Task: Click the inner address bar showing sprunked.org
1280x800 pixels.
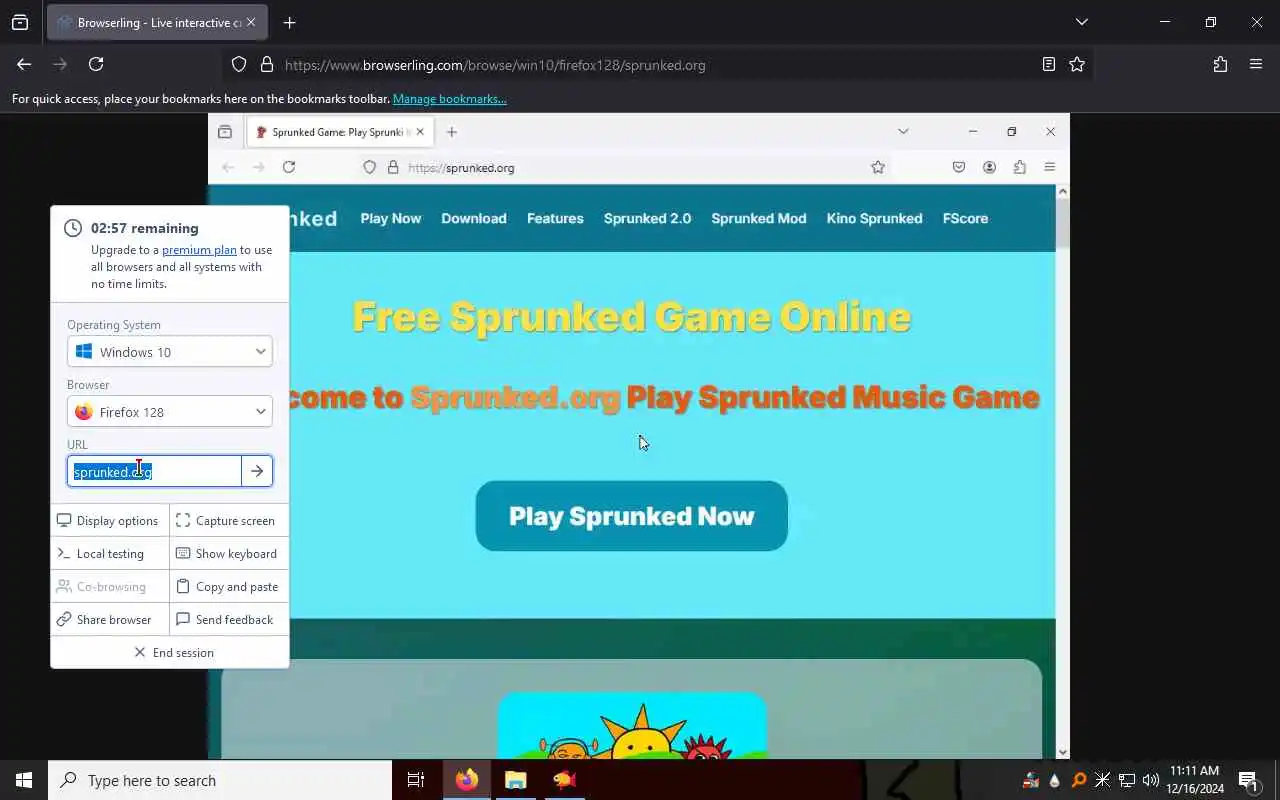Action: (x=625, y=167)
